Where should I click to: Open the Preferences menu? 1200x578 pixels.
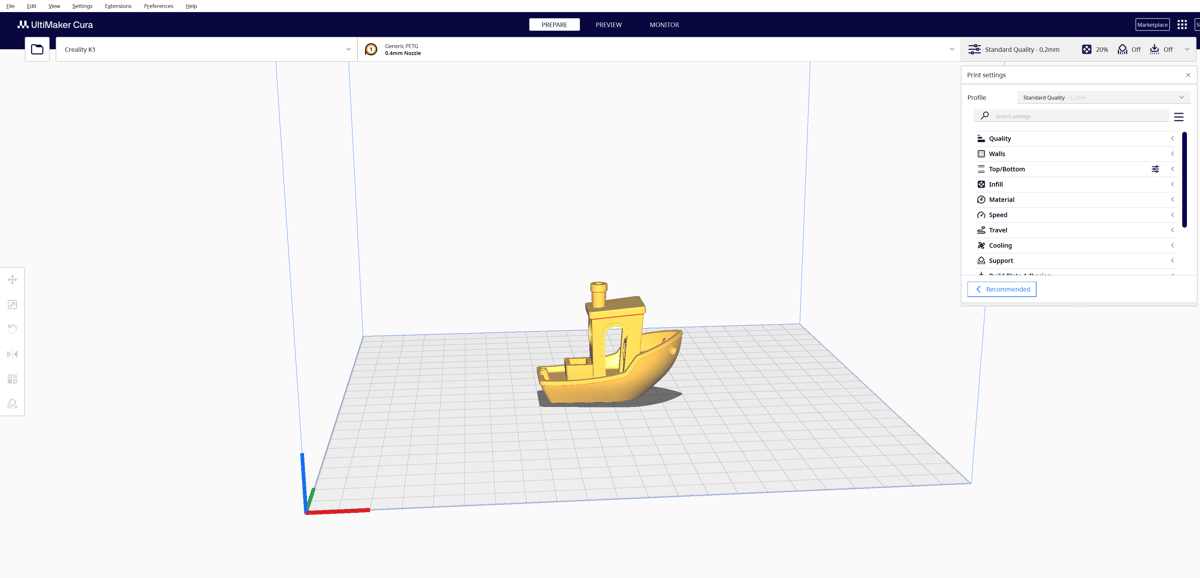coord(158,6)
